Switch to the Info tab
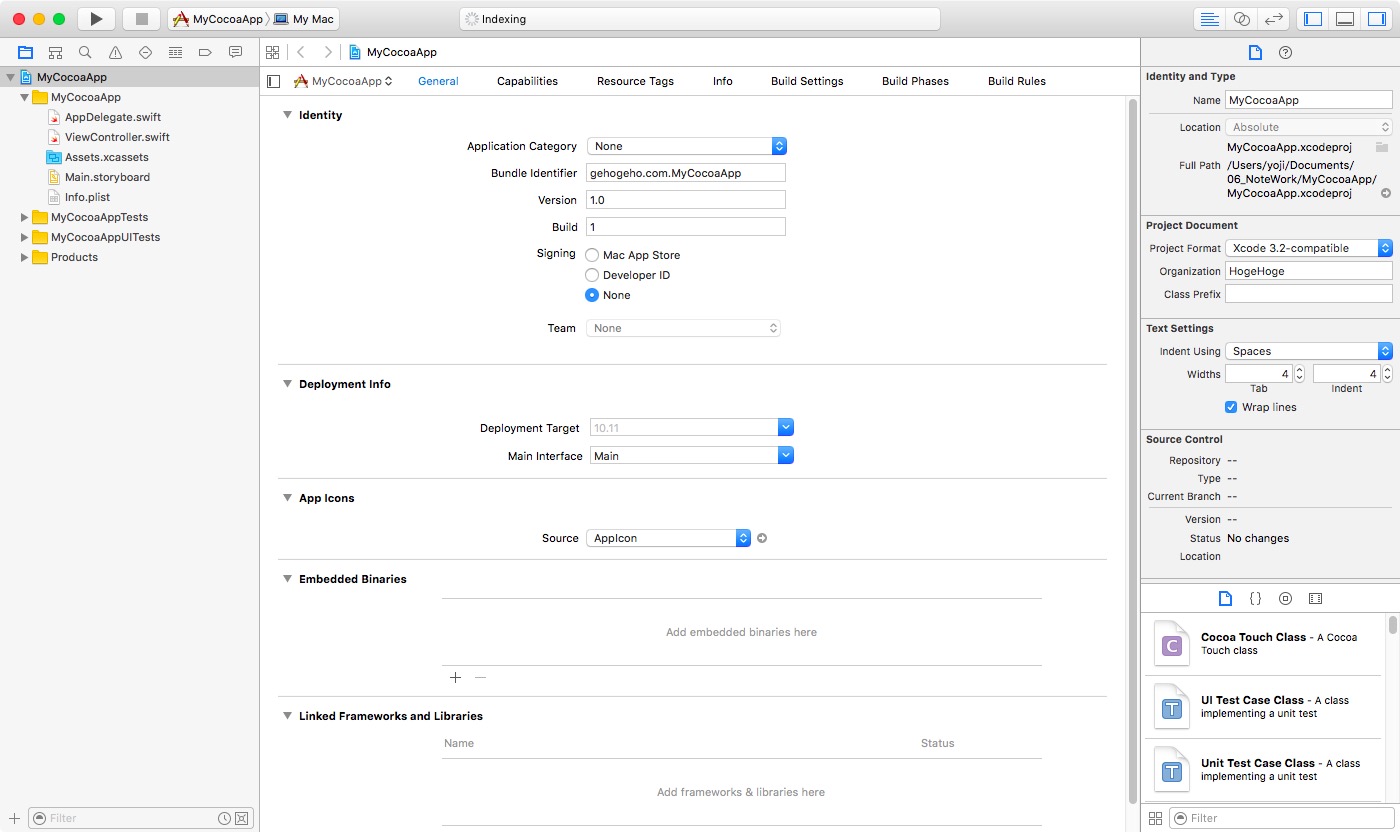The width and height of the screenshot is (1400, 832). [723, 81]
